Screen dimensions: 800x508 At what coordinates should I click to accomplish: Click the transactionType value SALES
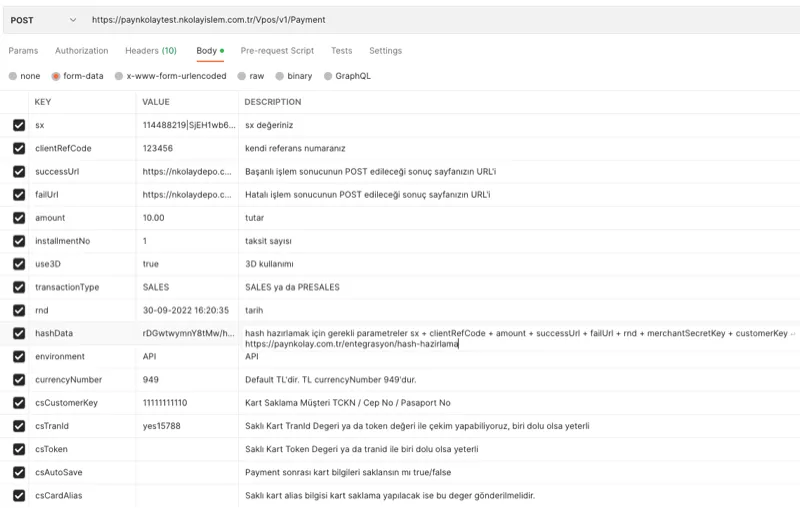click(186, 287)
